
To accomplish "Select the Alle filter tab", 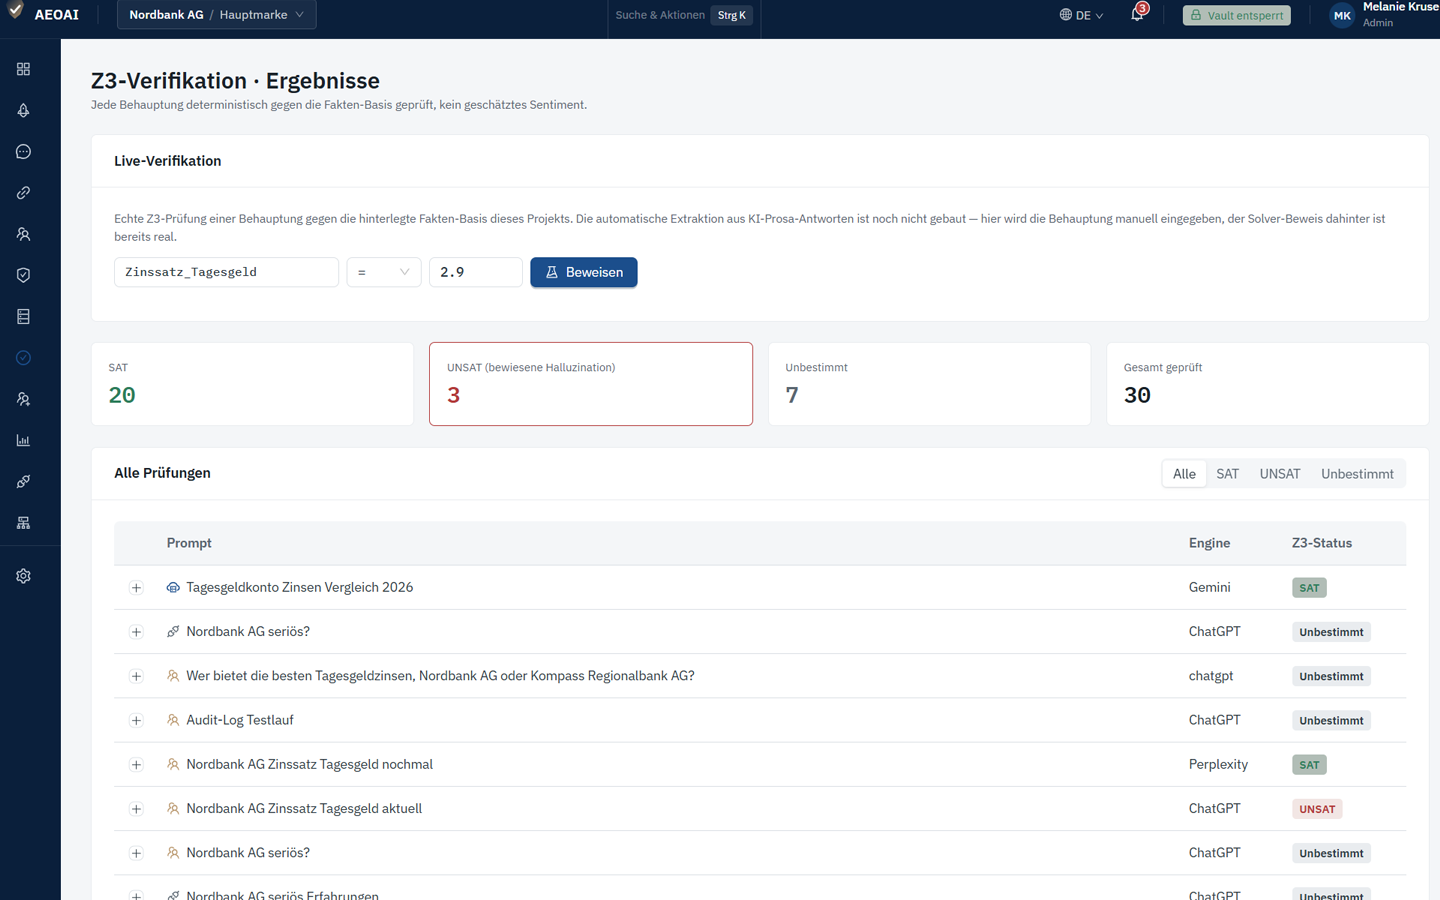I will click(1184, 474).
